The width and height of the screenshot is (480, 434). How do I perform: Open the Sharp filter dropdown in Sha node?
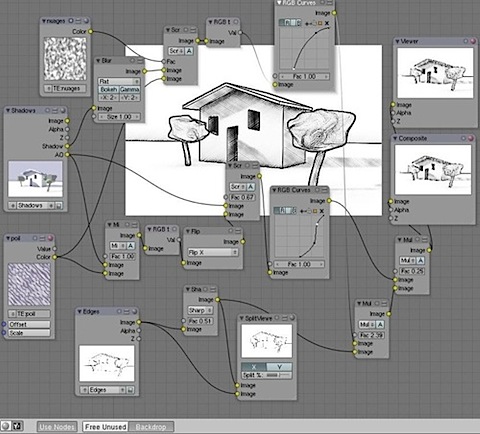click(200, 310)
